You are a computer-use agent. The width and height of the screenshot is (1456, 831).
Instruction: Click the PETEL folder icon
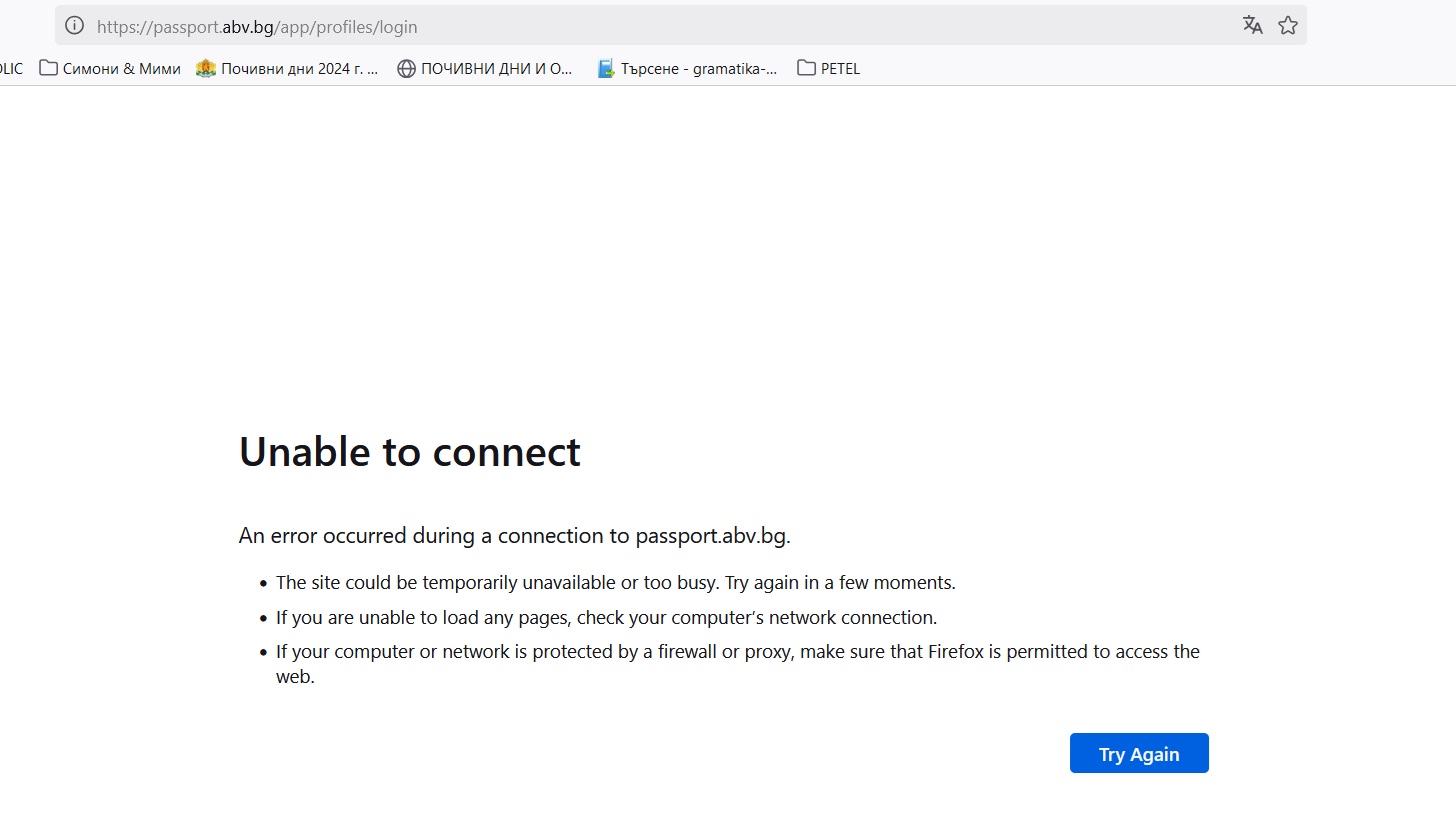[806, 68]
